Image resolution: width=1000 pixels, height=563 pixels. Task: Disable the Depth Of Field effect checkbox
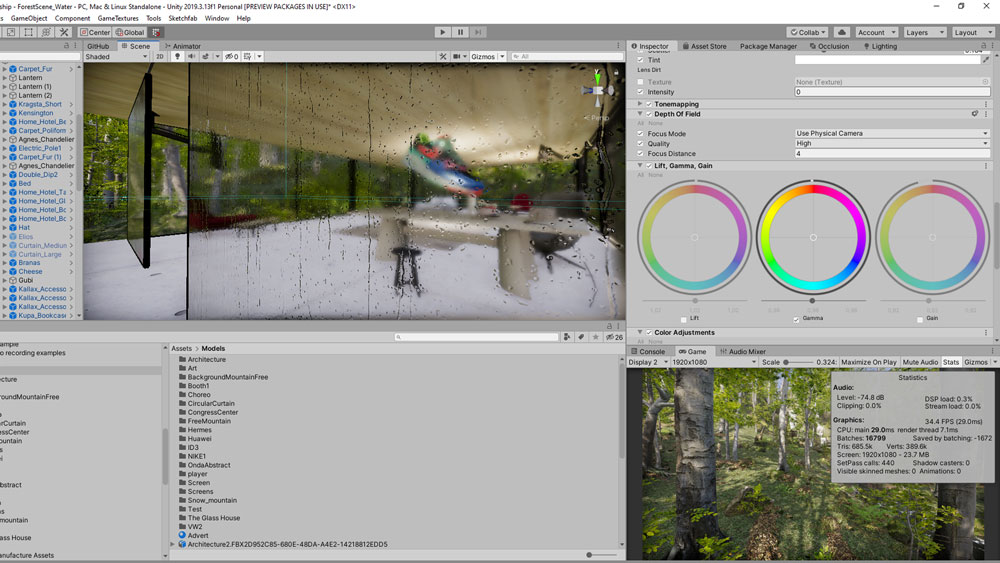point(649,114)
